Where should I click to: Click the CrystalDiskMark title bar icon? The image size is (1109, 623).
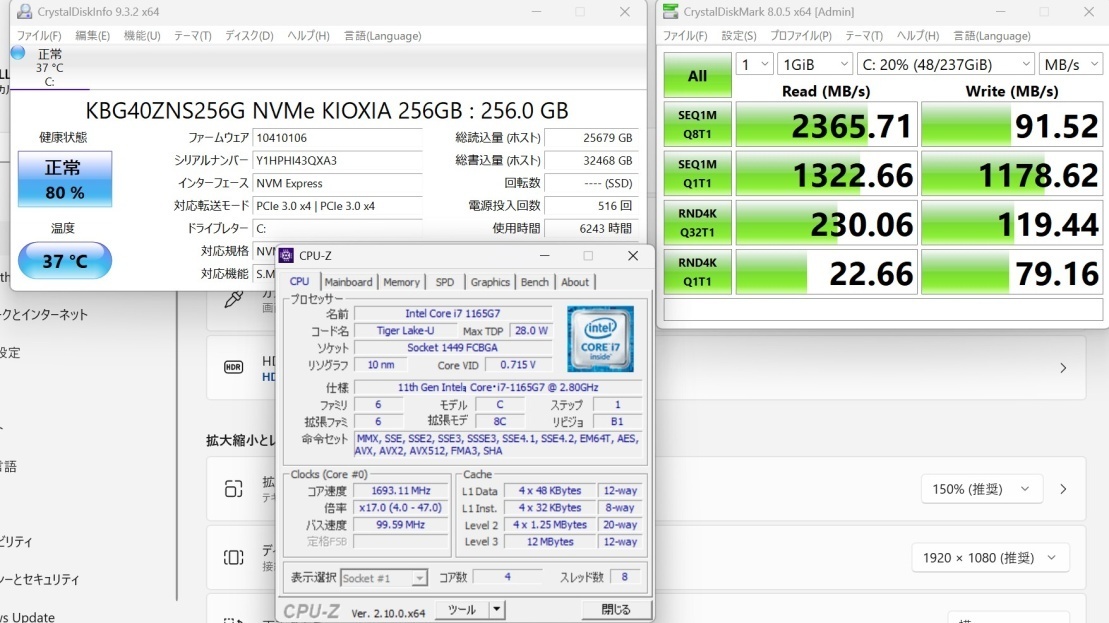(669, 12)
